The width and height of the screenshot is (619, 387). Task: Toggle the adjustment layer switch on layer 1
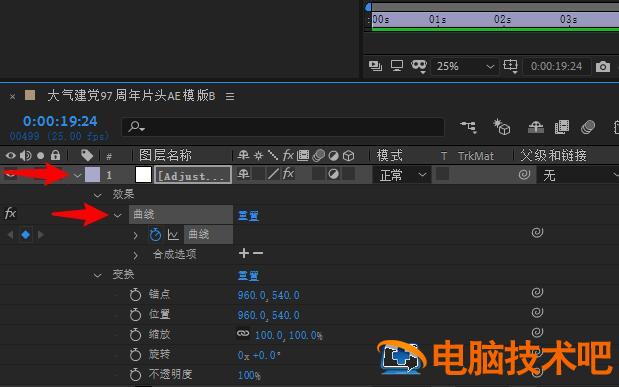[x=334, y=174]
